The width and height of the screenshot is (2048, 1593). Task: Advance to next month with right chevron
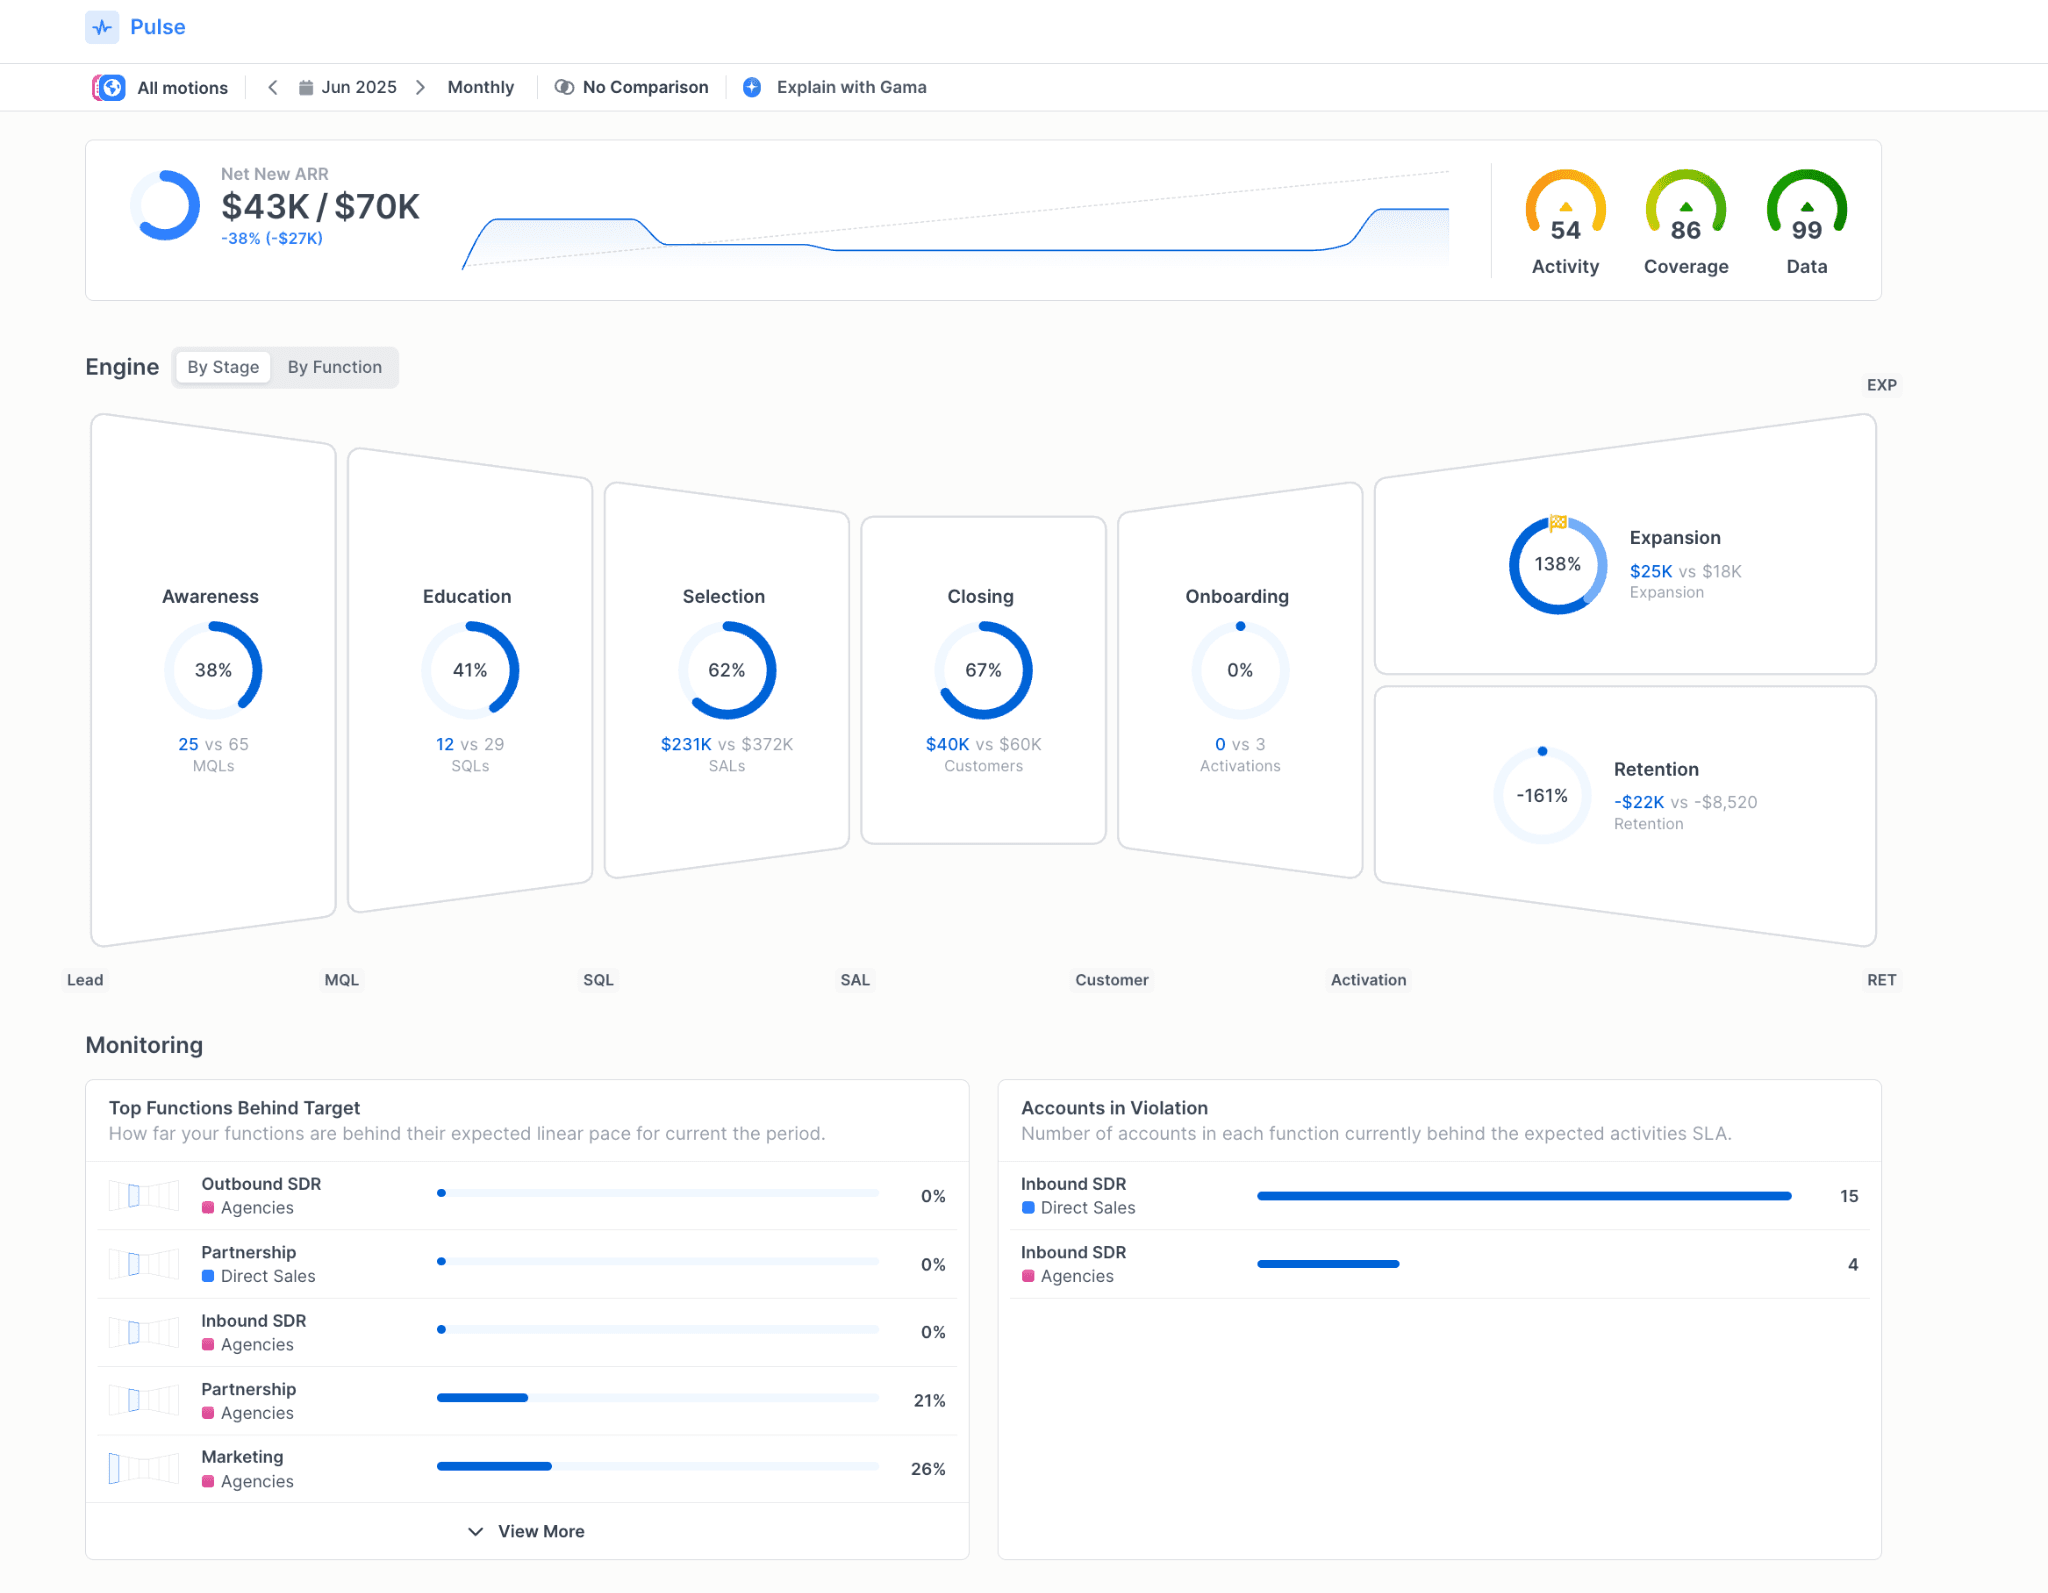coord(421,87)
